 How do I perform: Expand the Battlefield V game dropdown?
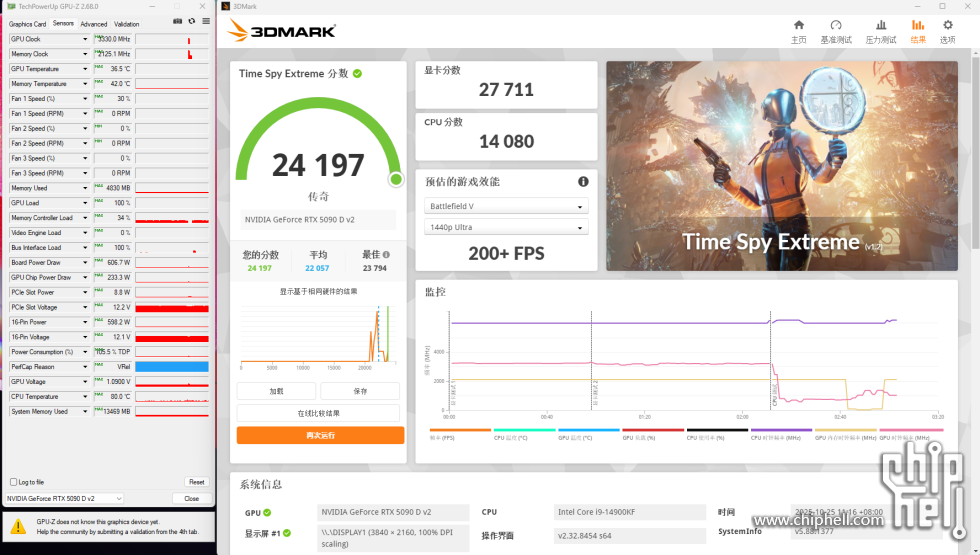pos(506,207)
